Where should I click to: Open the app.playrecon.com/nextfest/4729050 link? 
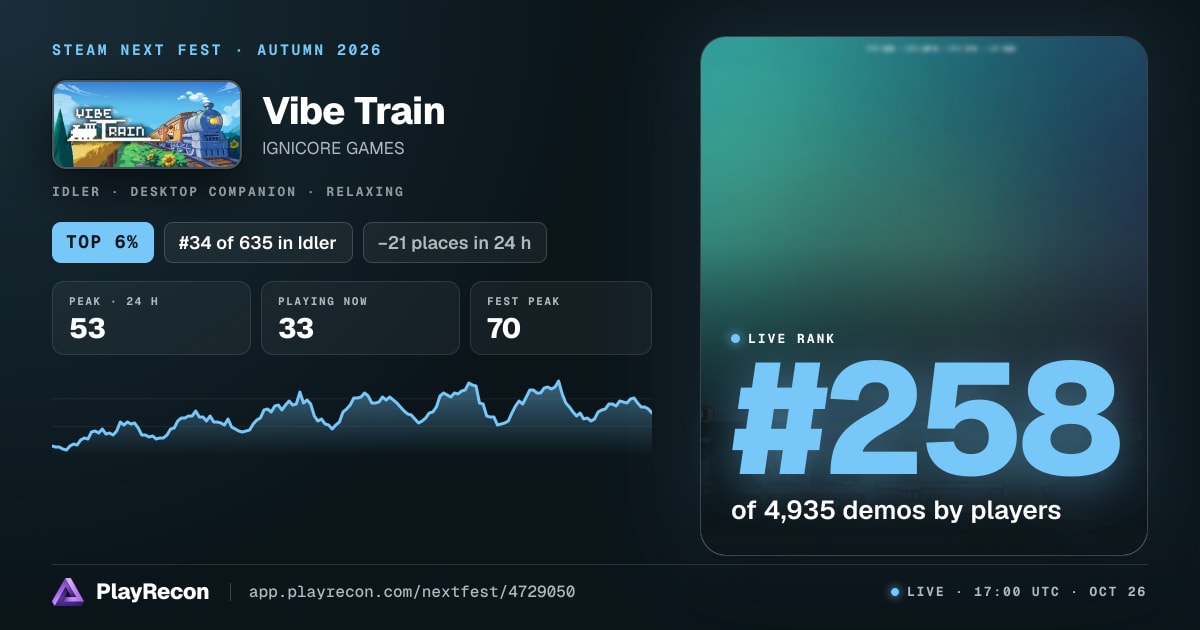pos(412,592)
